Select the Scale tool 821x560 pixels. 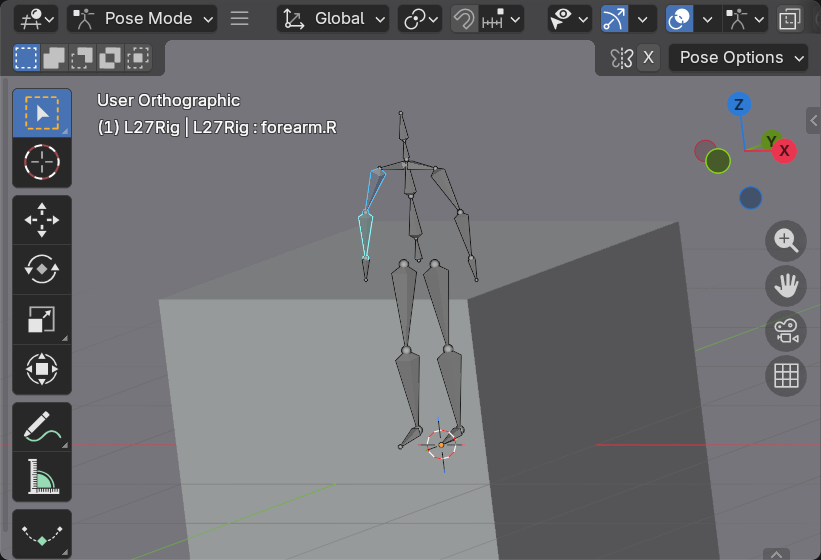click(x=42, y=319)
